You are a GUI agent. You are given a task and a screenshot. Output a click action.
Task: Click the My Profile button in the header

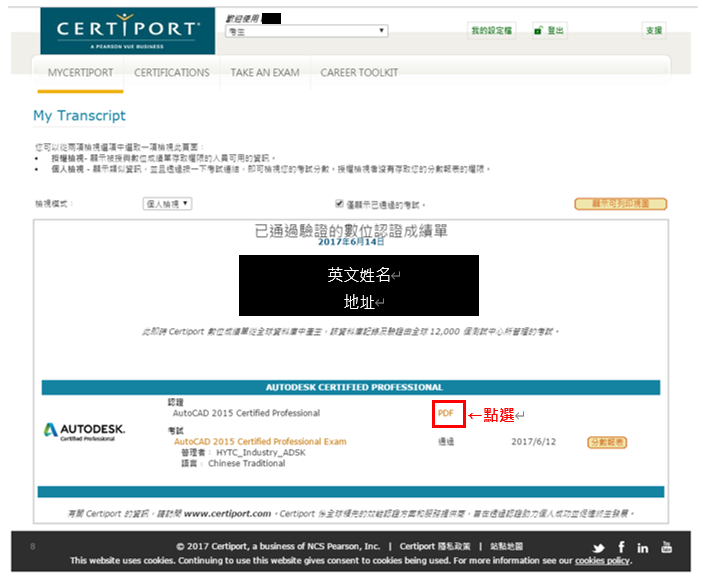coord(492,30)
